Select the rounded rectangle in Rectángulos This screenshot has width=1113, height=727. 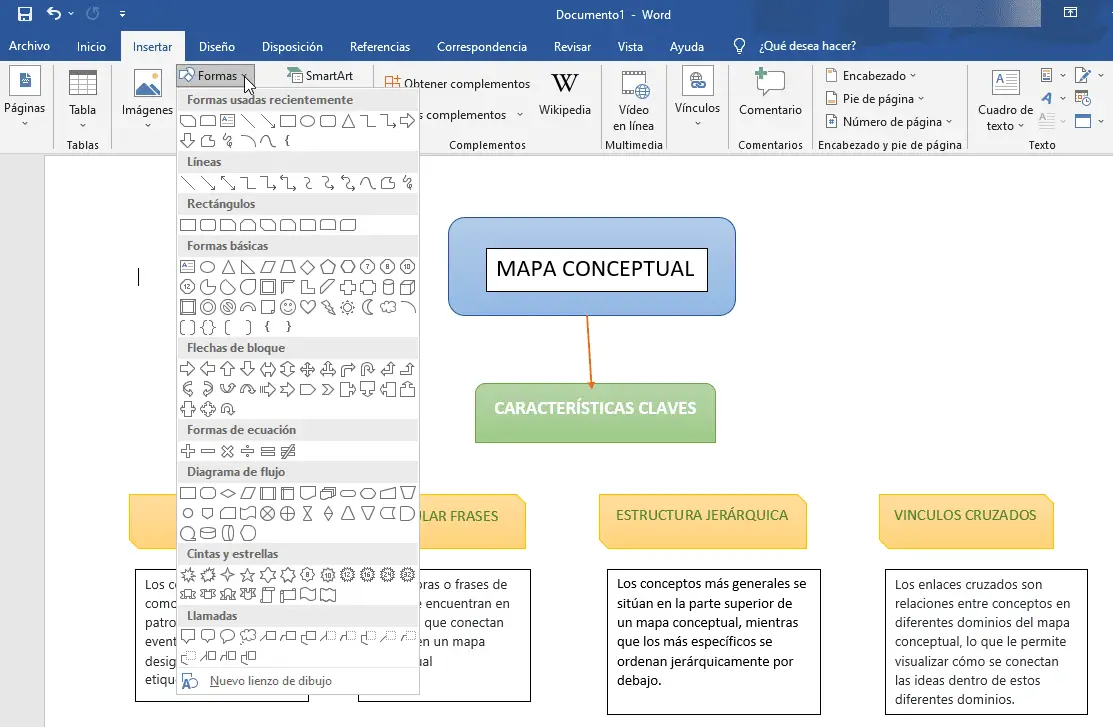tap(208, 225)
